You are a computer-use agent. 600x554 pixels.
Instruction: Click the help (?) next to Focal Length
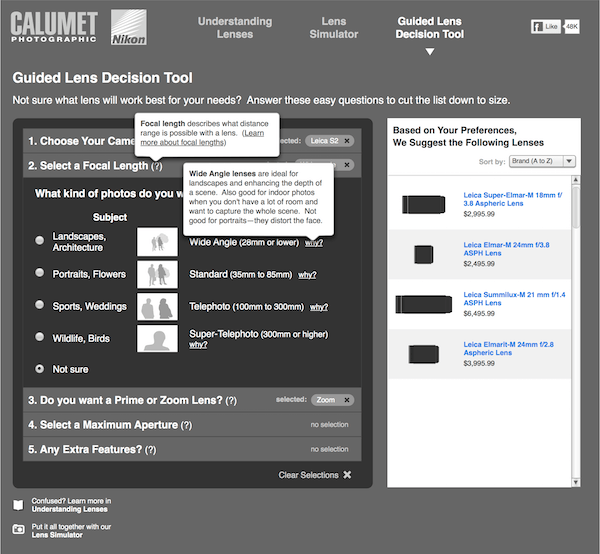tap(157, 166)
